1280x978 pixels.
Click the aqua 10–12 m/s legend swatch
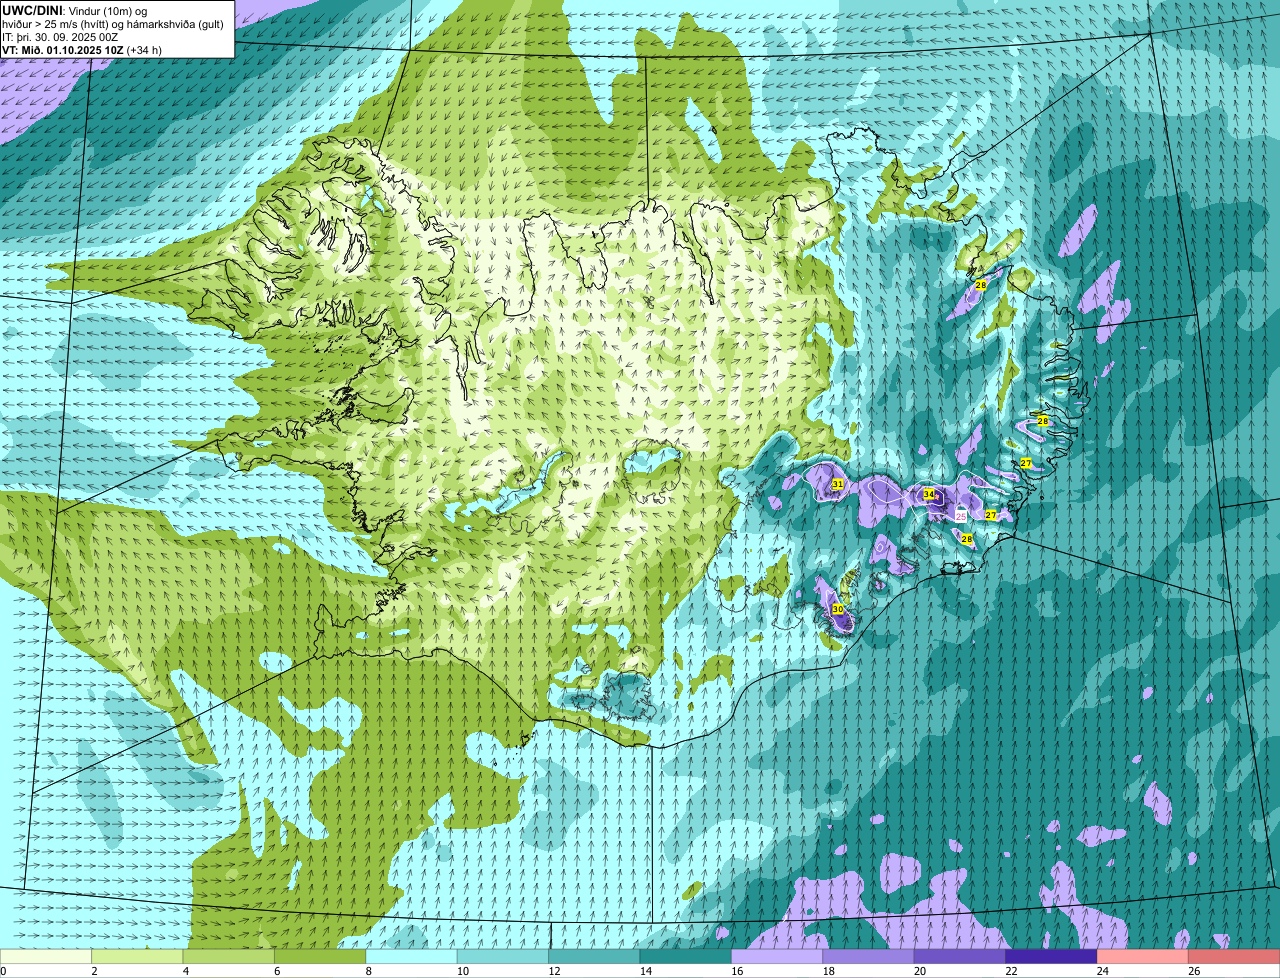503,957
